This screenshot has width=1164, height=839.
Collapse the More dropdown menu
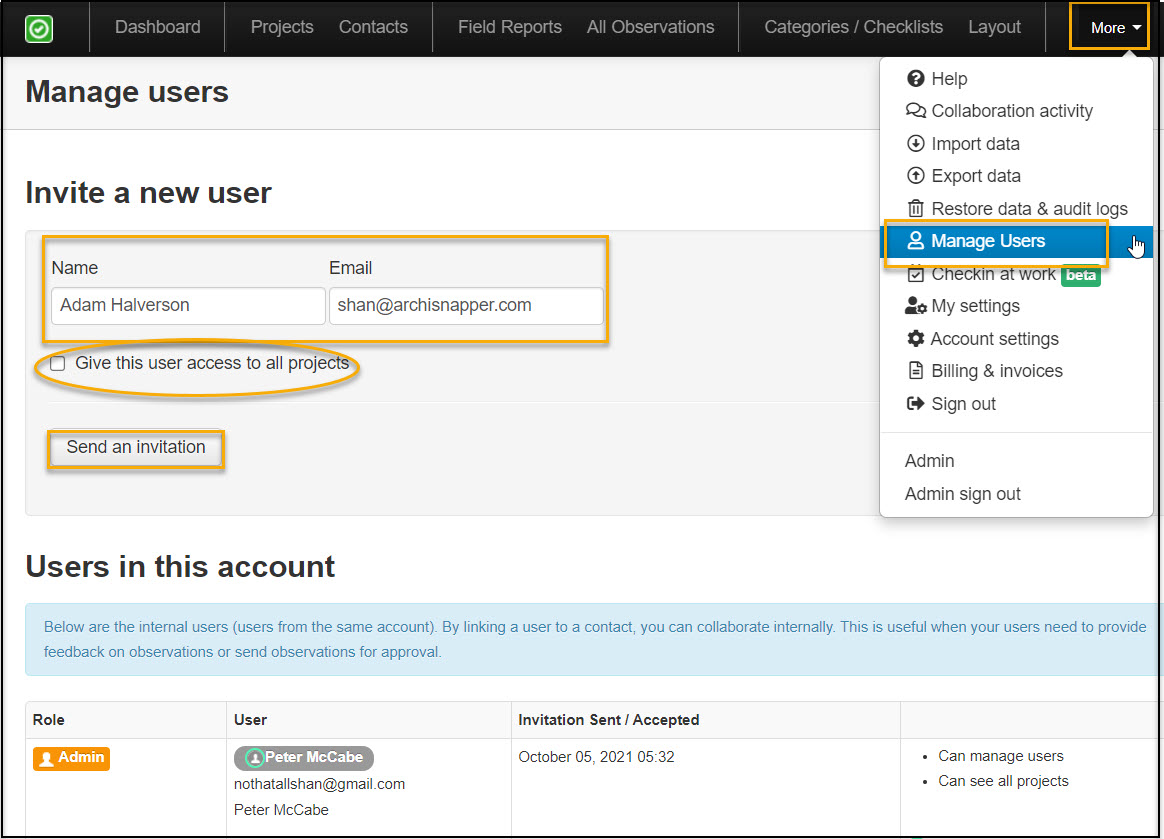tap(1115, 28)
